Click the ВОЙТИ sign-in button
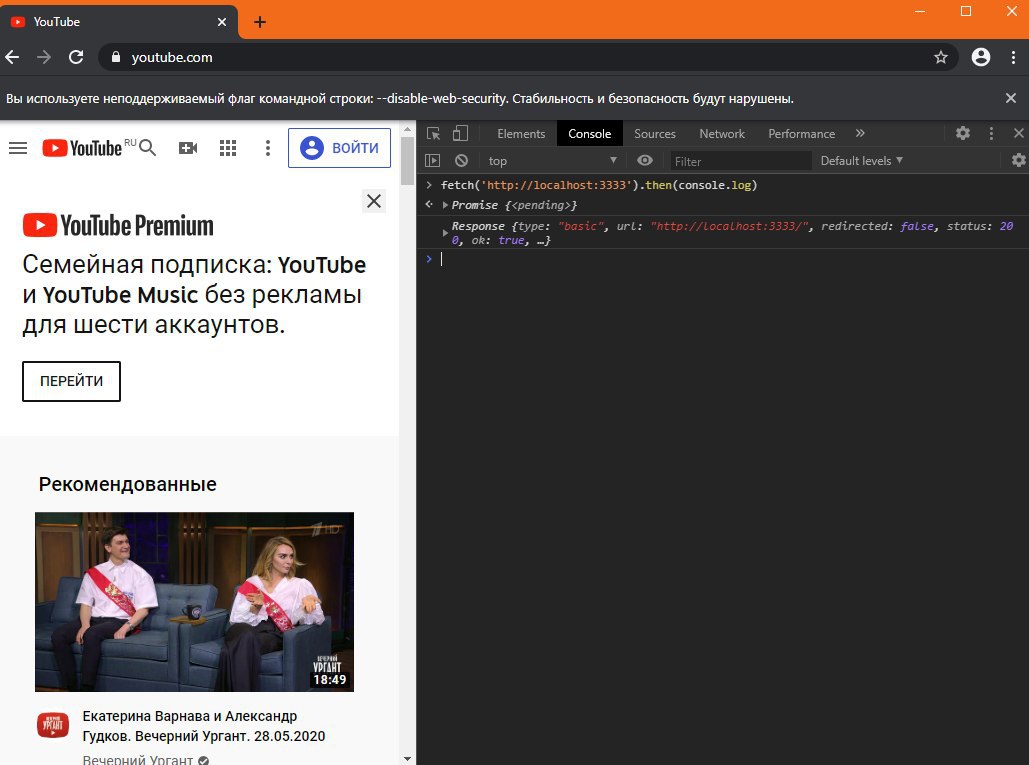 click(339, 148)
